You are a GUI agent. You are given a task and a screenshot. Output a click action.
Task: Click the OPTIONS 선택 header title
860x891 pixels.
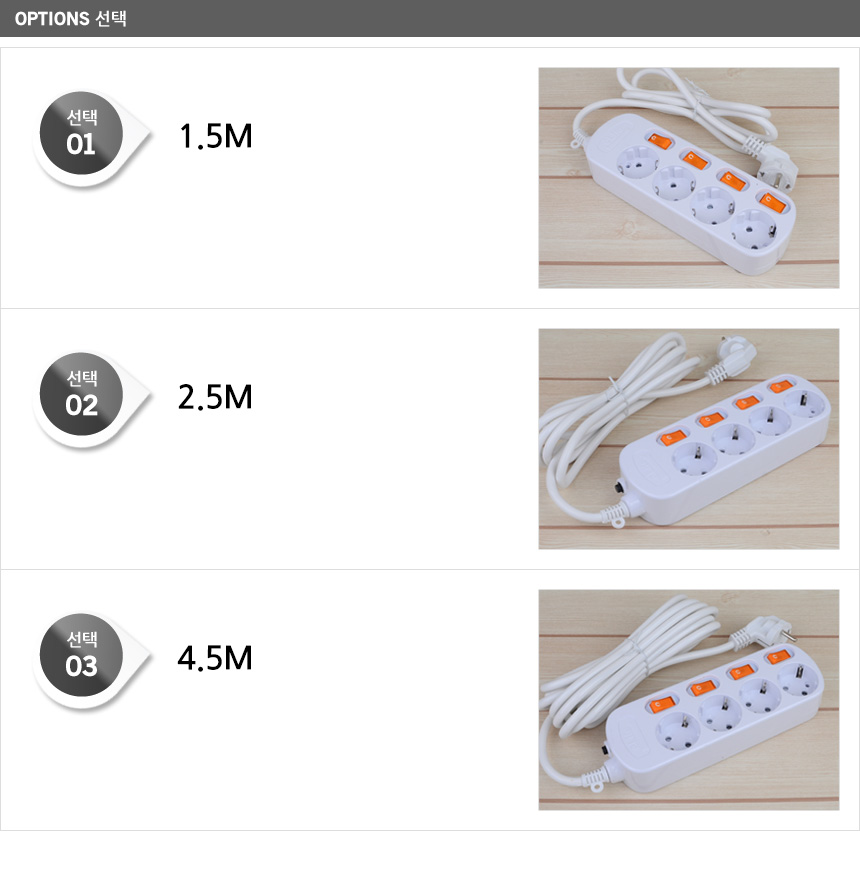(71, 19)
